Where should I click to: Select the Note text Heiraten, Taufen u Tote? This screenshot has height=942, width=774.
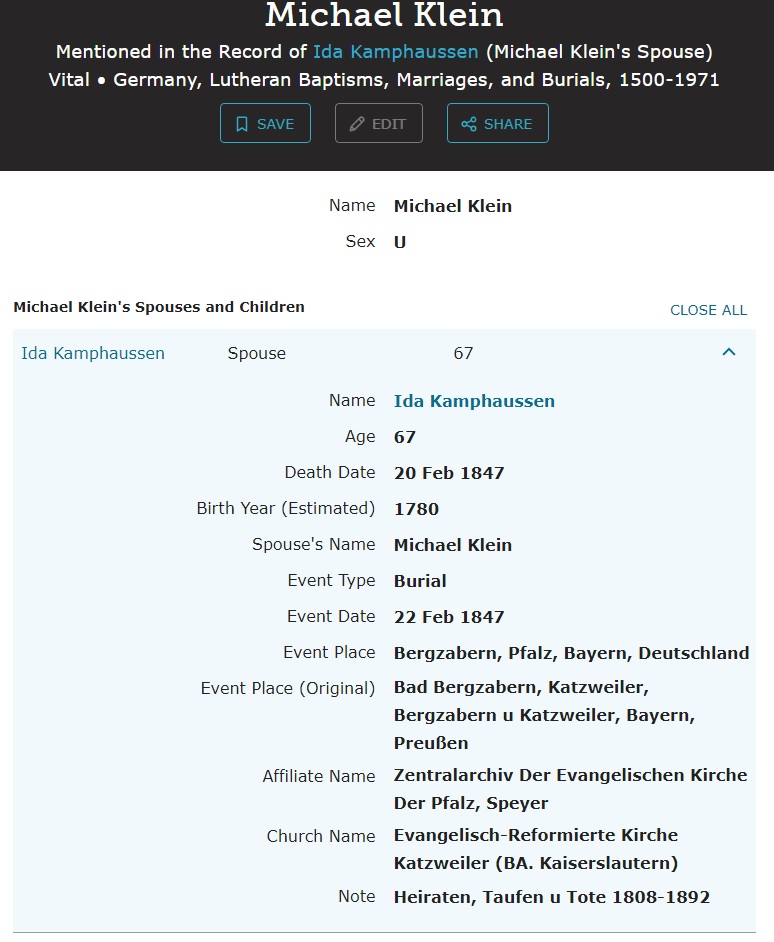(x=552, y=897)
